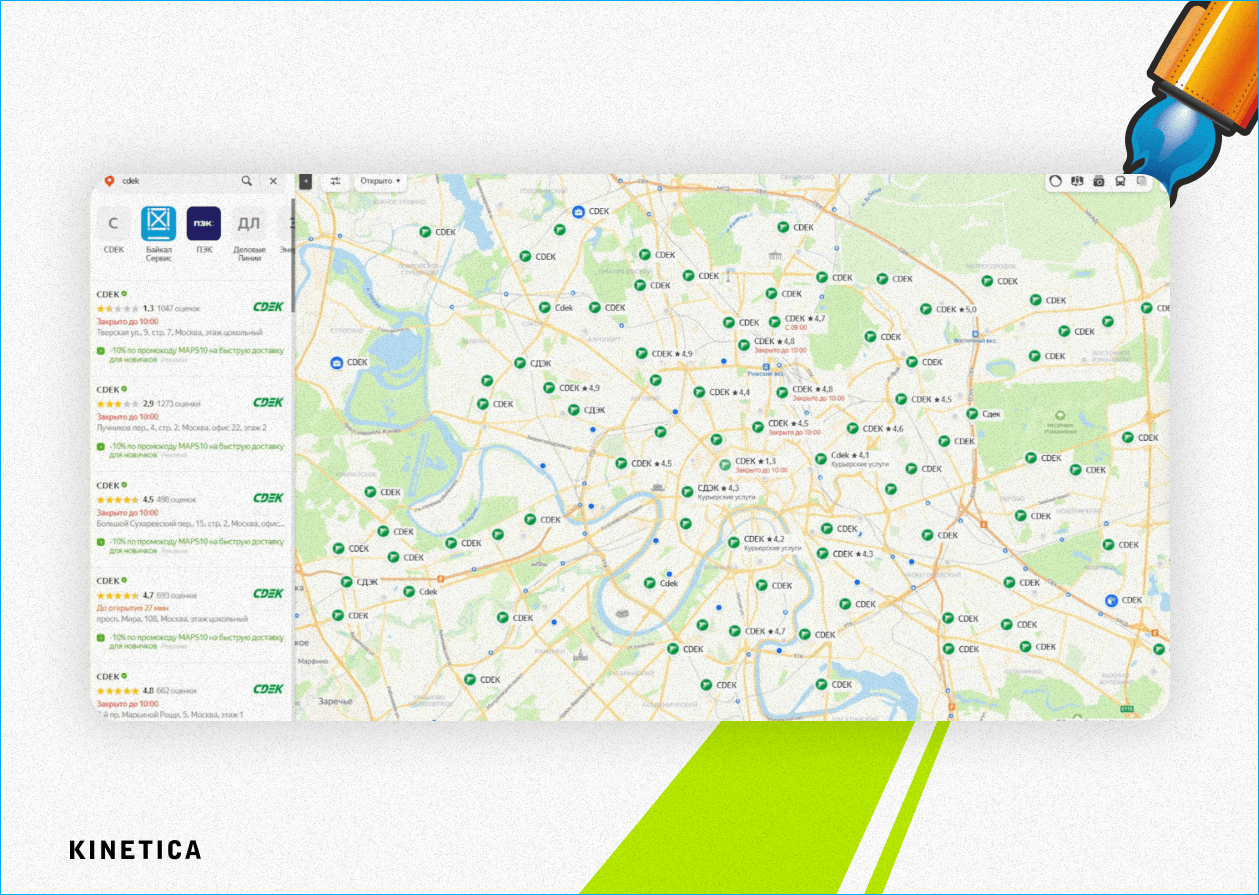Open MAPS10 promo under Тверская ул. result
The width and height of the screenshot is (1259, 895).
tap(190, 354)
